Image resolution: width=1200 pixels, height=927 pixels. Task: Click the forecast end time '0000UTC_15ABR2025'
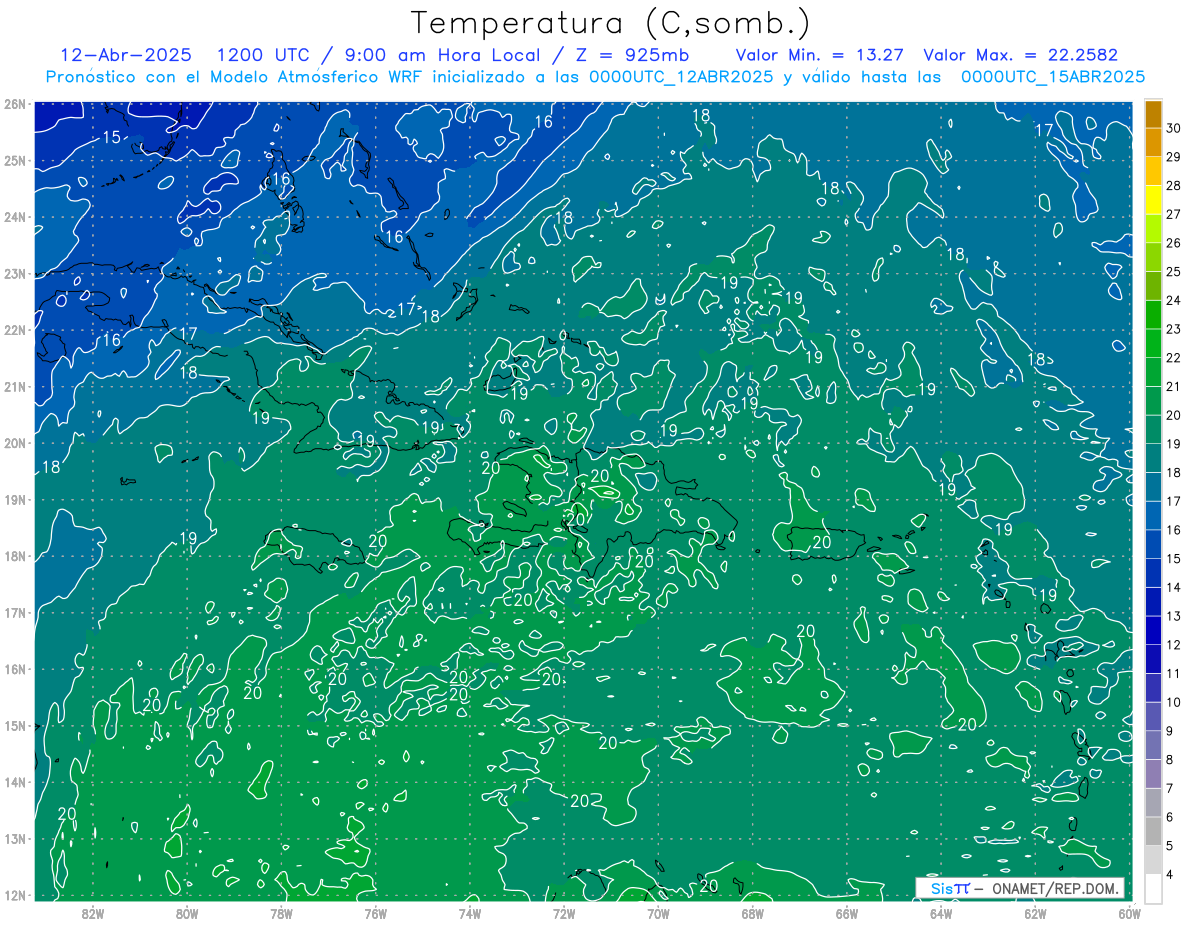1052,77
